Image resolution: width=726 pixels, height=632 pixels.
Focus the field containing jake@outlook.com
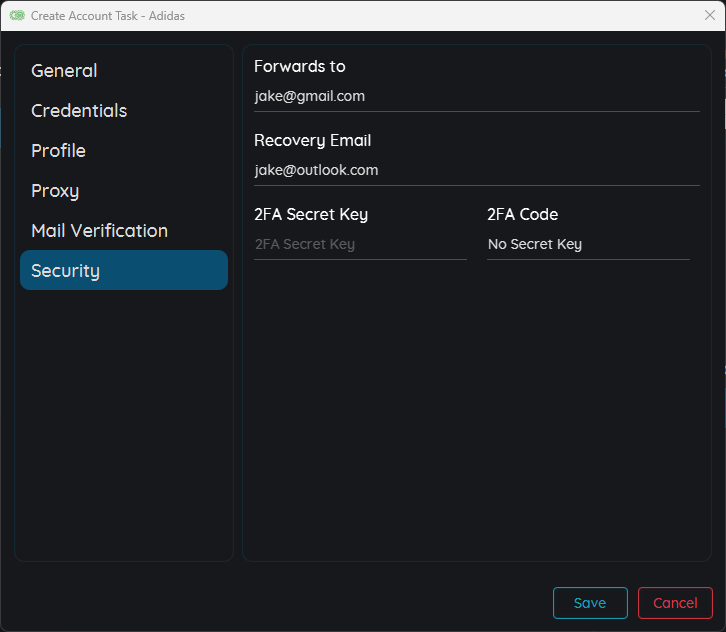[476, 171]
